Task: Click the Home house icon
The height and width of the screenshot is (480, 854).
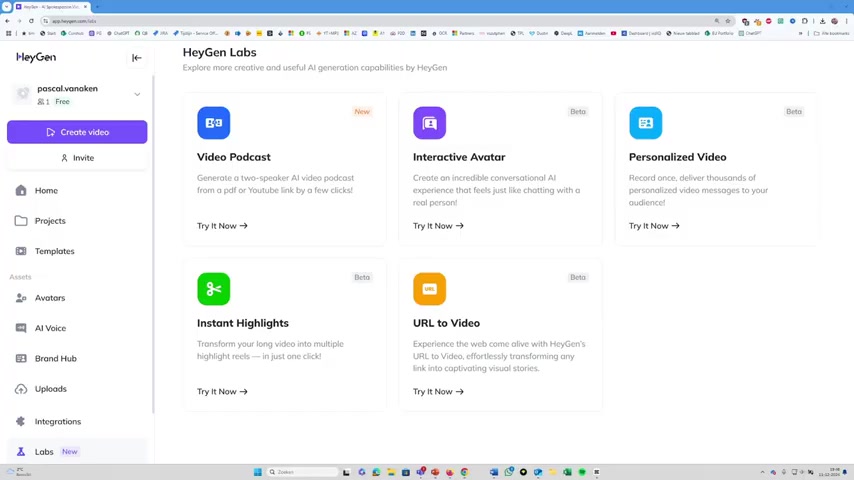Action: click(x=21, y=190)
